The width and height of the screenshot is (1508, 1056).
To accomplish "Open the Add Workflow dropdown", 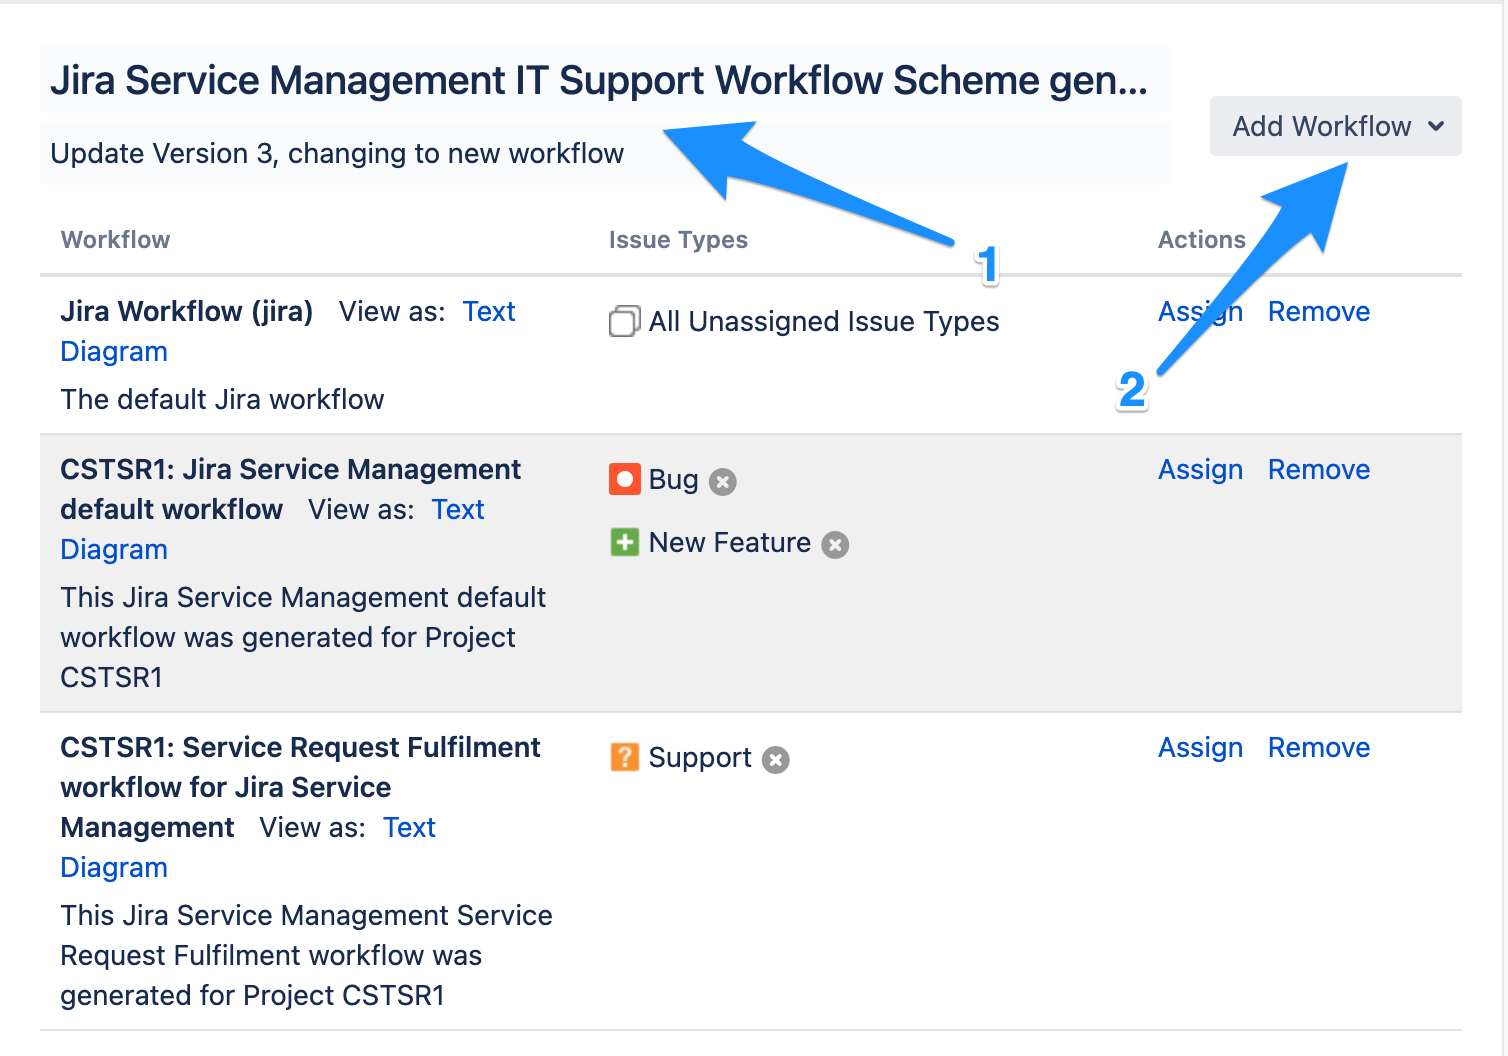I will coord(1321,127).
